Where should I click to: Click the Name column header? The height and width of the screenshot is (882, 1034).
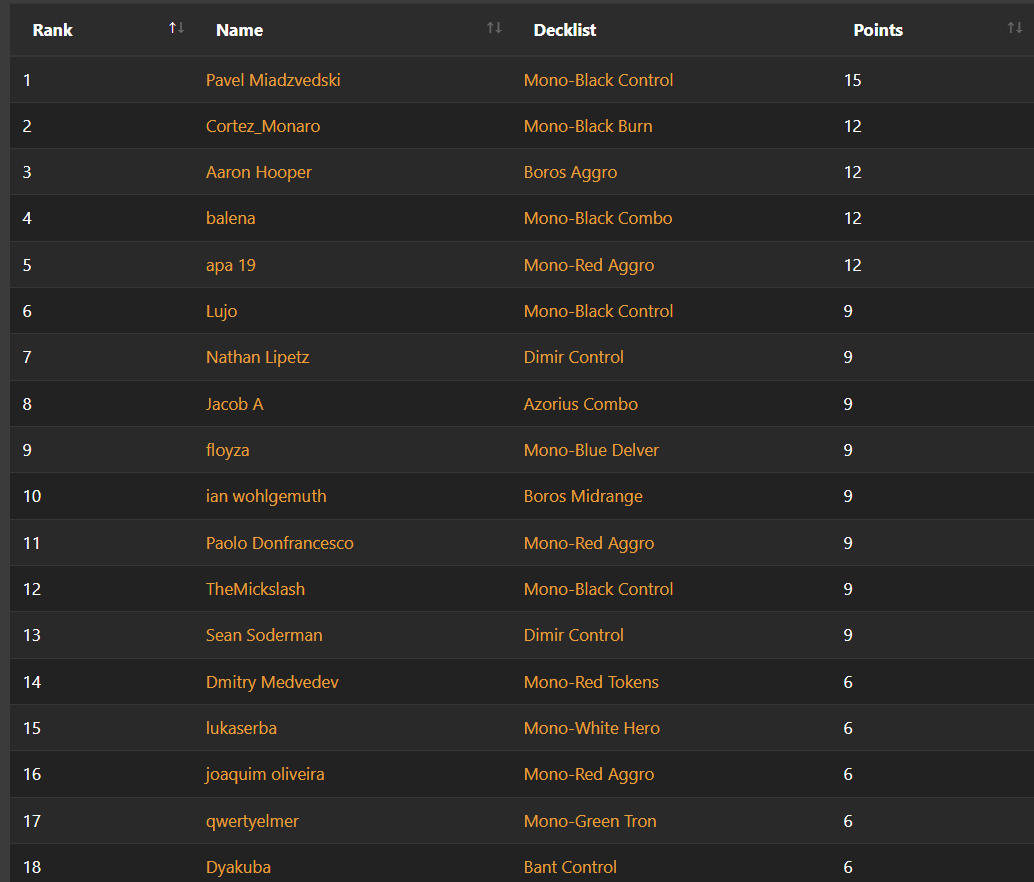click(x=239, y=30)
